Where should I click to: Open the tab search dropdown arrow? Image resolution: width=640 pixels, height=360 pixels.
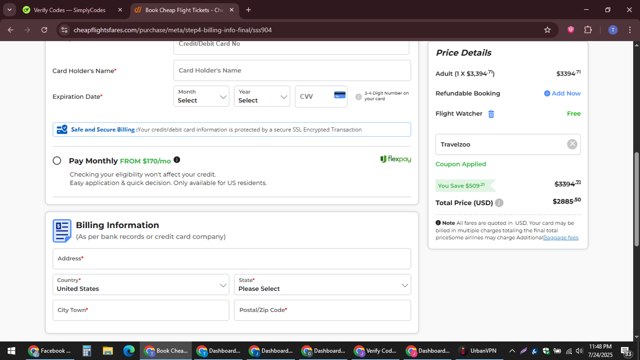pos(9,10)
